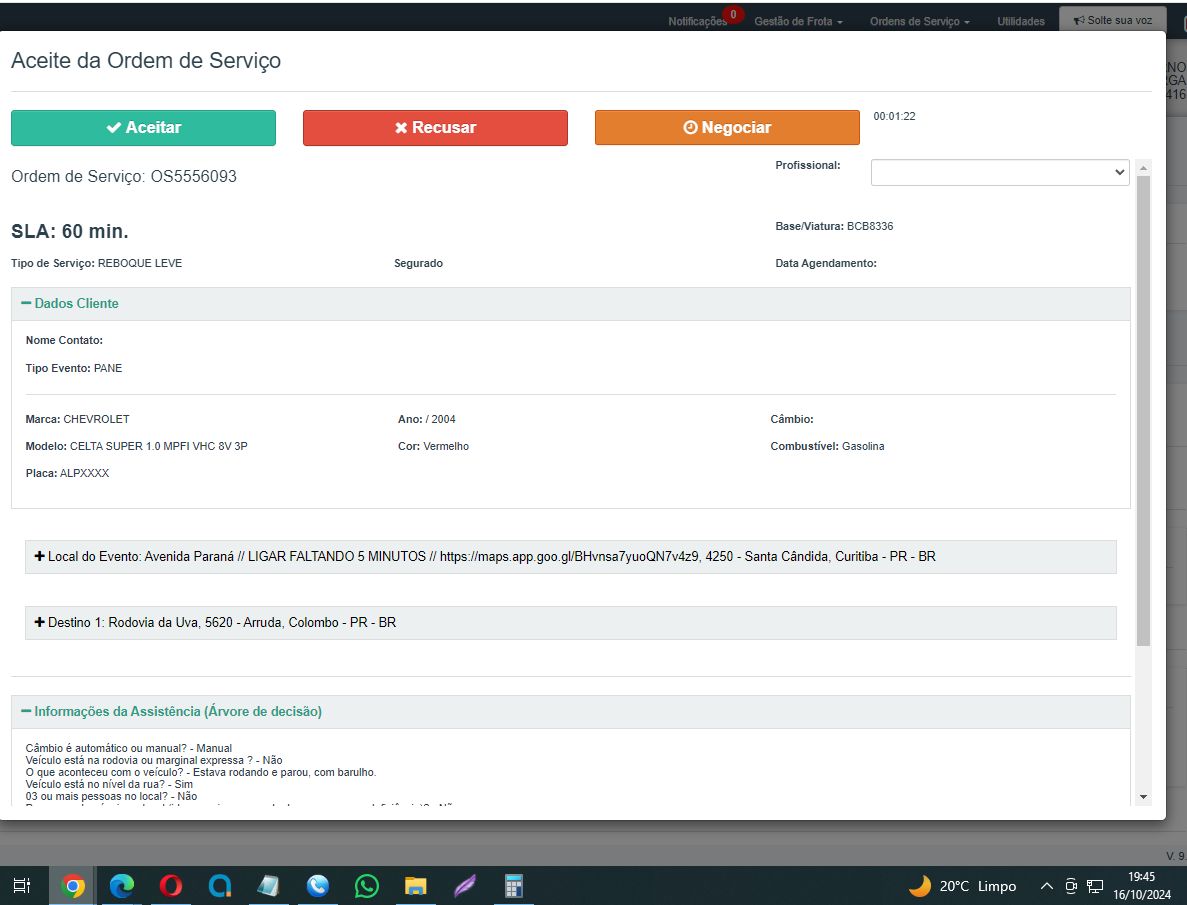Open the Gestão de Frota menu
Screen dimensions: 1187x905
(x=798, y=21)
